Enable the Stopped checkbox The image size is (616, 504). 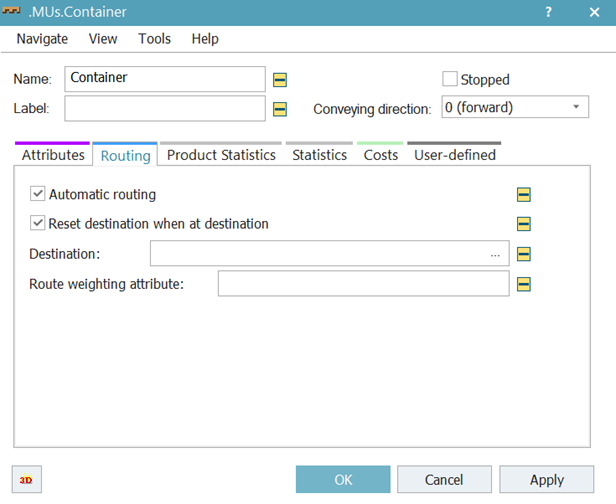click(450, 79)
